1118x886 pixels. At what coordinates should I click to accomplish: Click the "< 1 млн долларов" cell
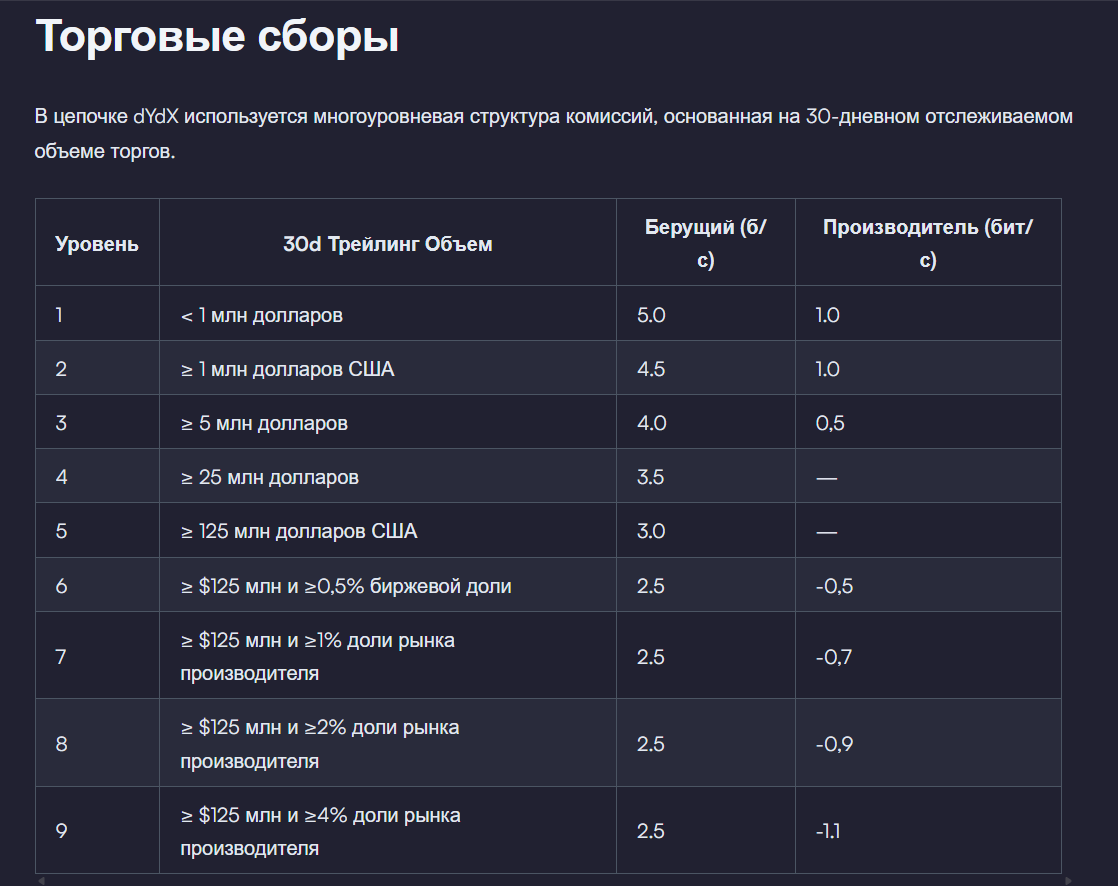tap(262, 315)
